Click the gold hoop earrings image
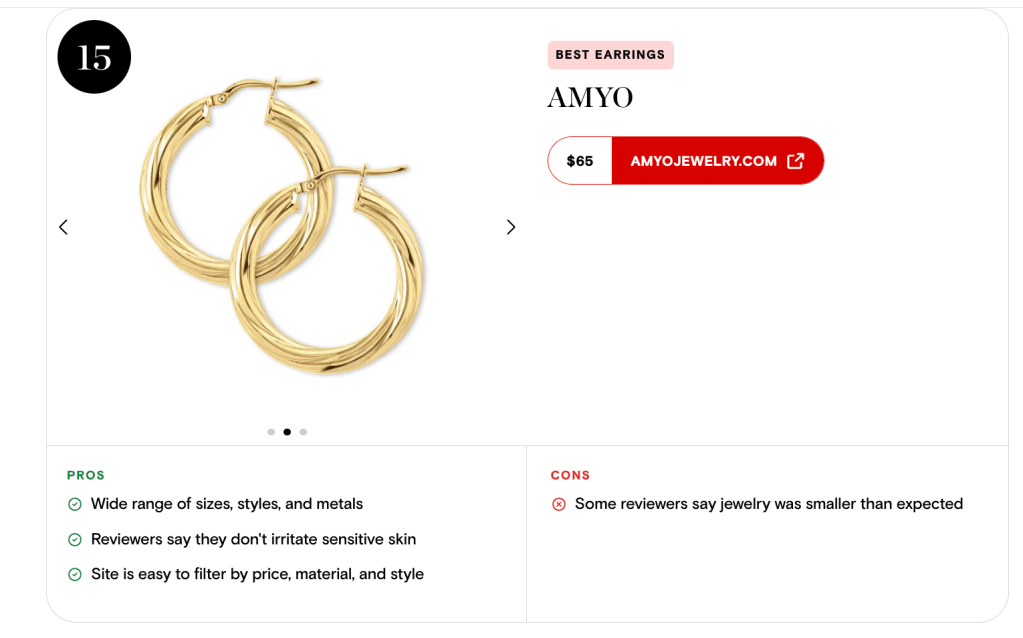The height and width of the screenshot is (638, 1023). click(285, 225)
